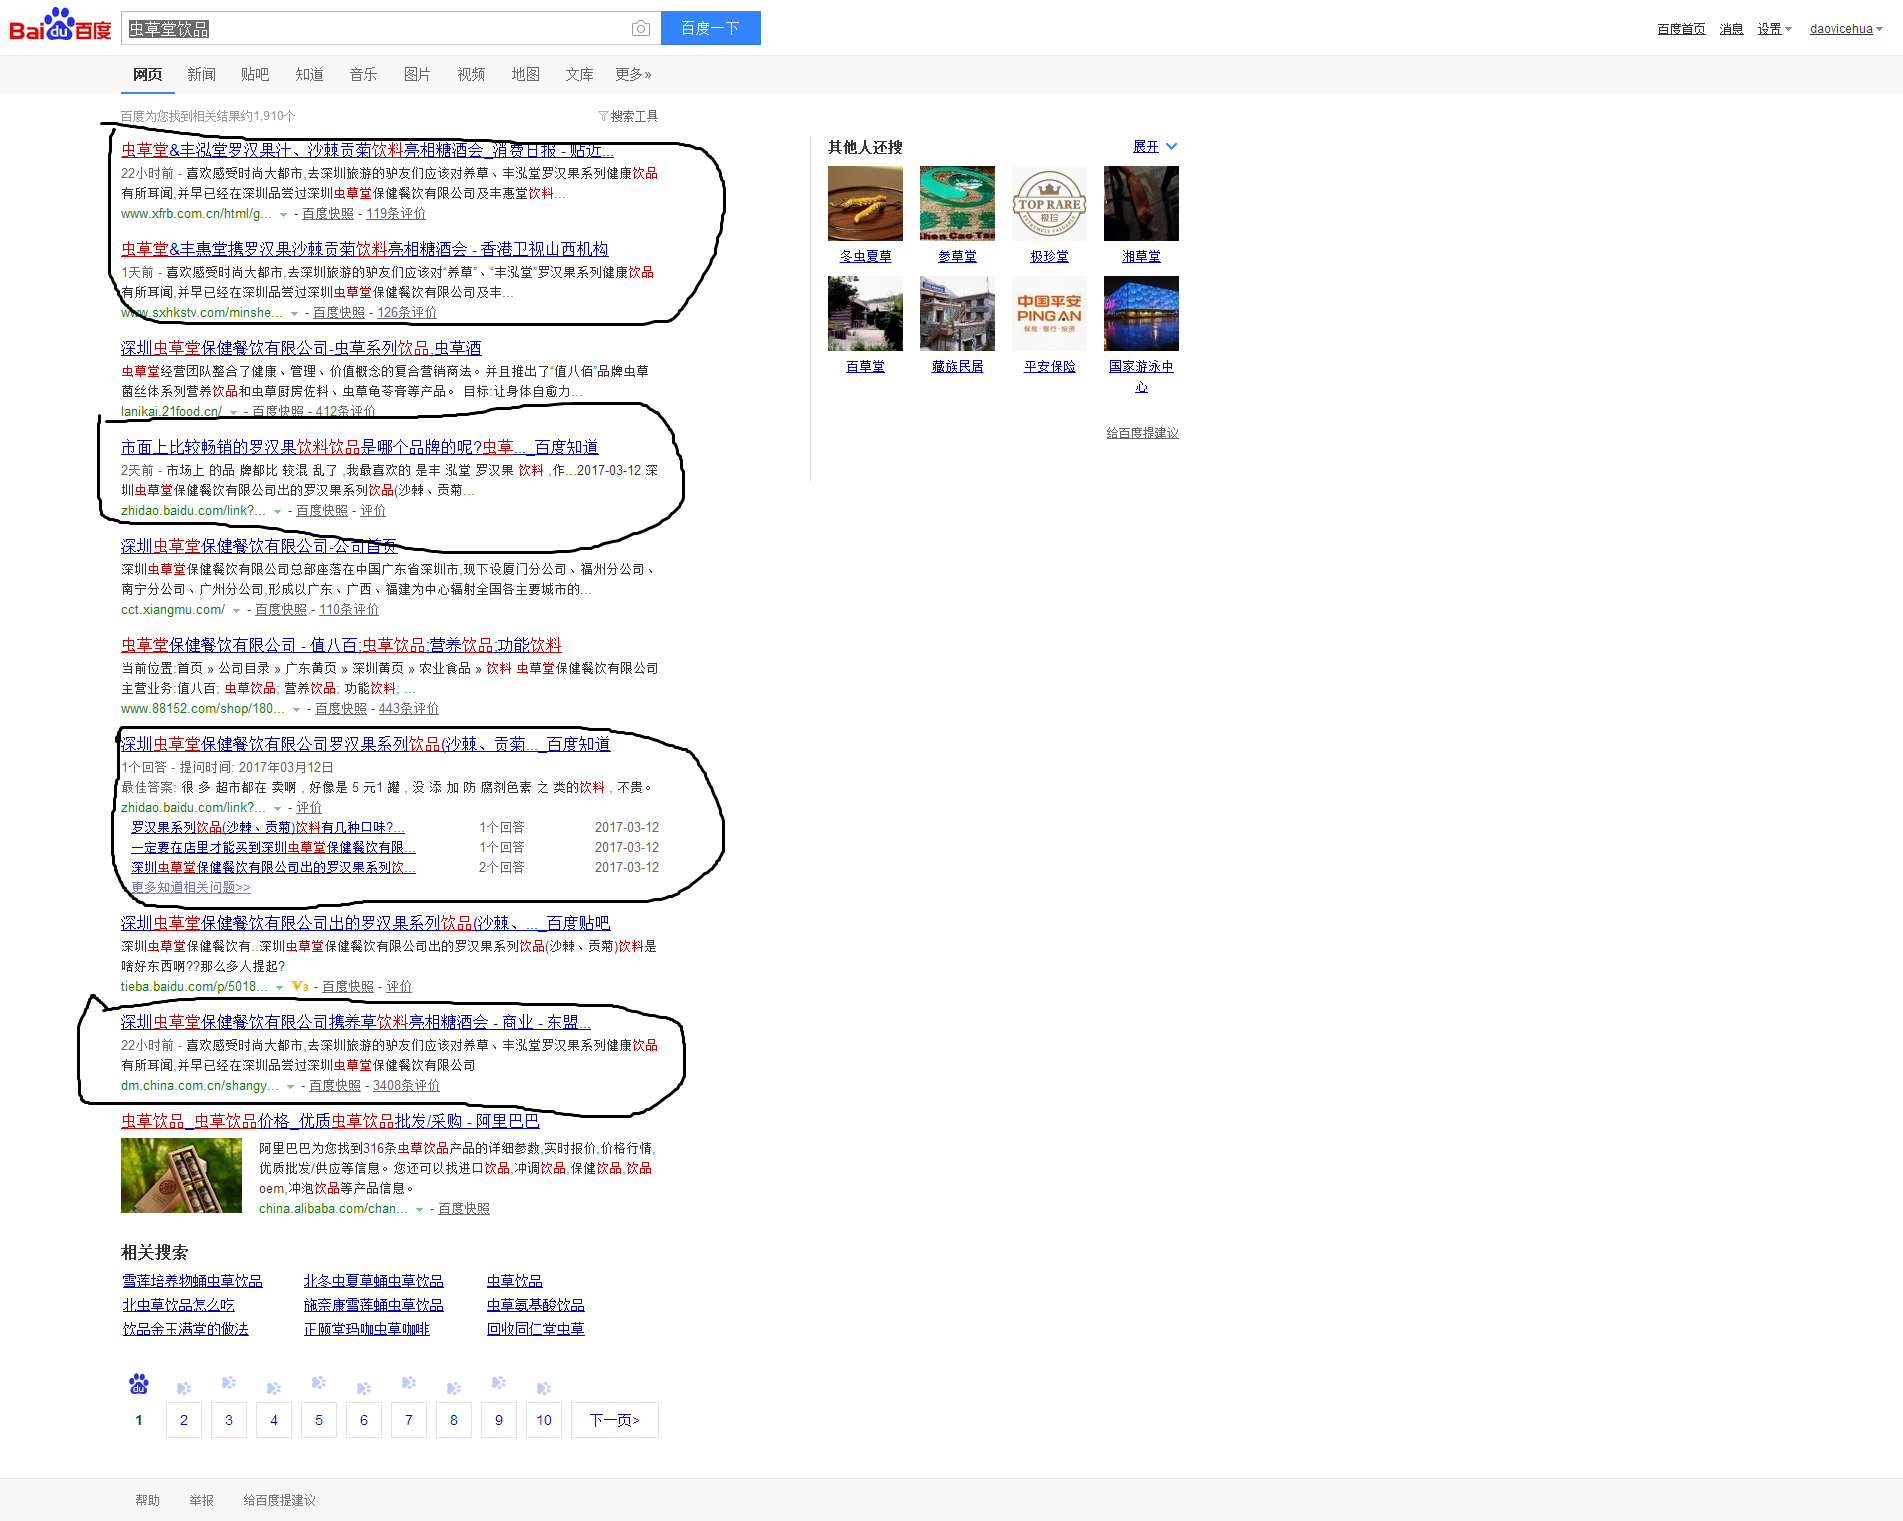Open 百度快照 for lanikai.21food.cn result
This screenshot has width=1903, height=1521.
click(278, 412)
